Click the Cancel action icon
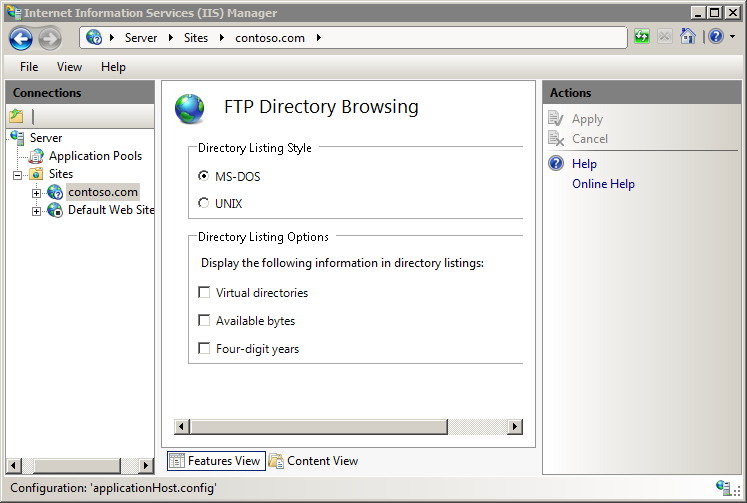This screenshot has height=503, width=747. click(x=556, y=139)
